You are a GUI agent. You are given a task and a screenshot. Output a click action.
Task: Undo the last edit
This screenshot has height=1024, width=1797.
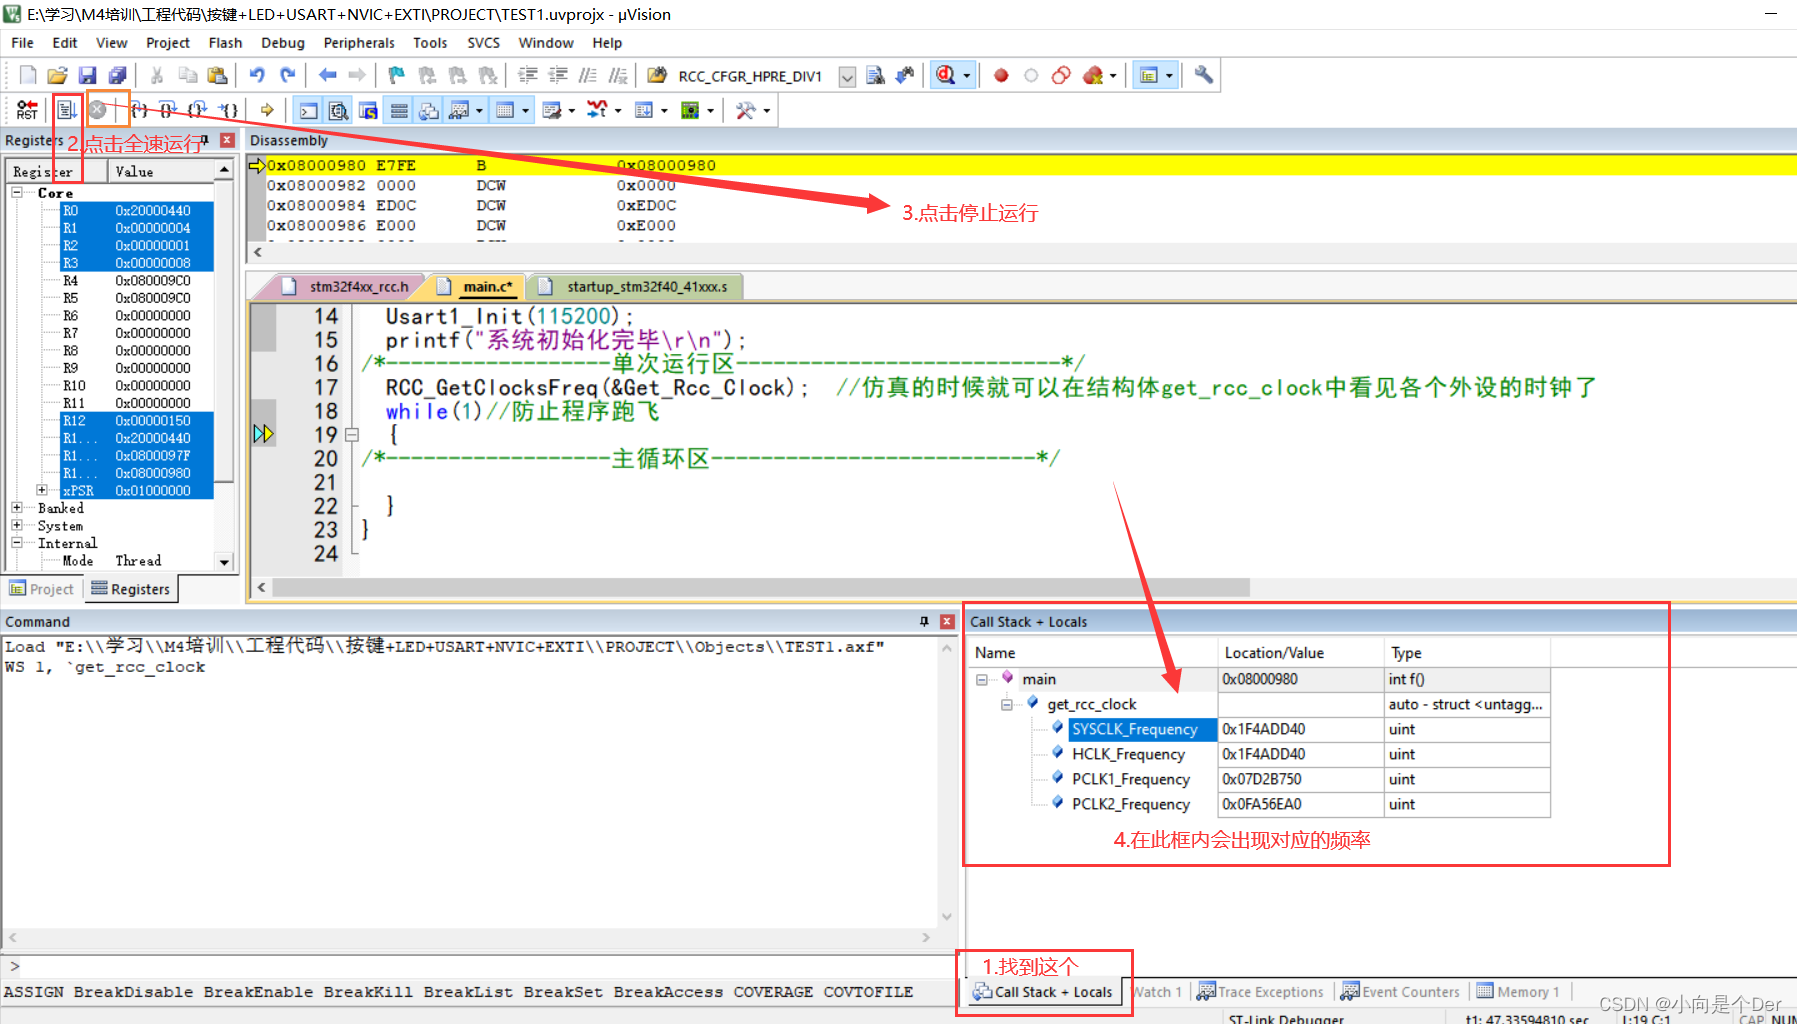point(257,75)
